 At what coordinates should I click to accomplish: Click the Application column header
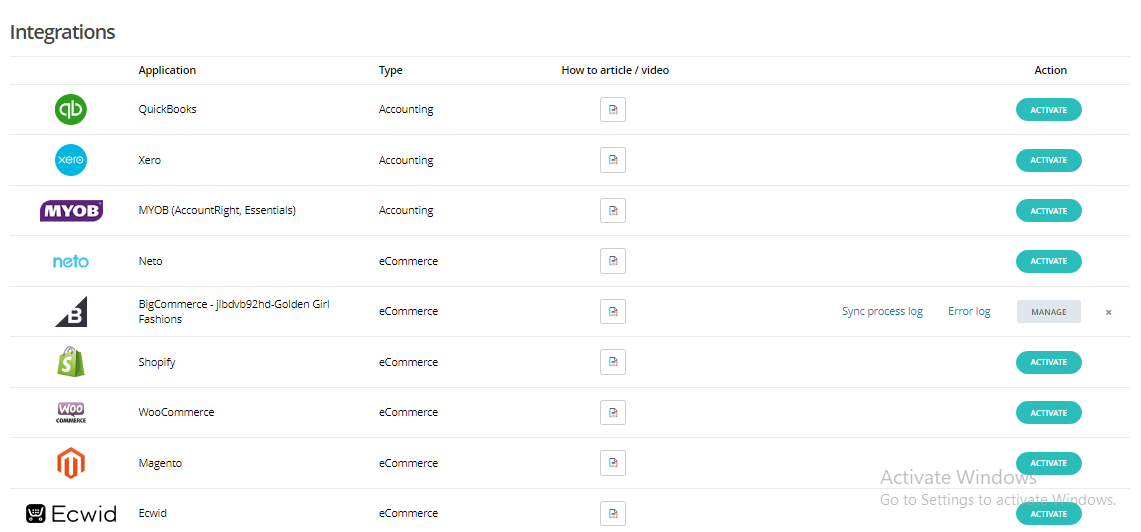click(x=167, y=71)
